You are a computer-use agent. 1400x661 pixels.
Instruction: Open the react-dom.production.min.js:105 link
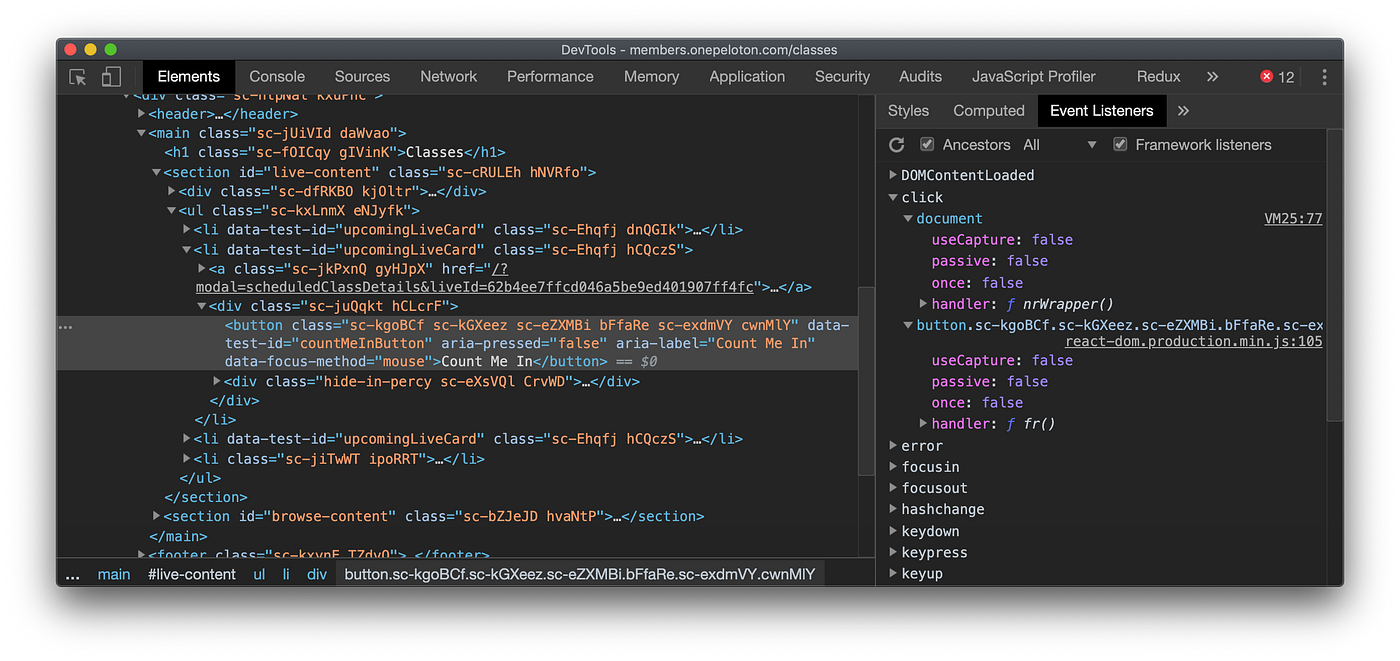point(1194,342)
